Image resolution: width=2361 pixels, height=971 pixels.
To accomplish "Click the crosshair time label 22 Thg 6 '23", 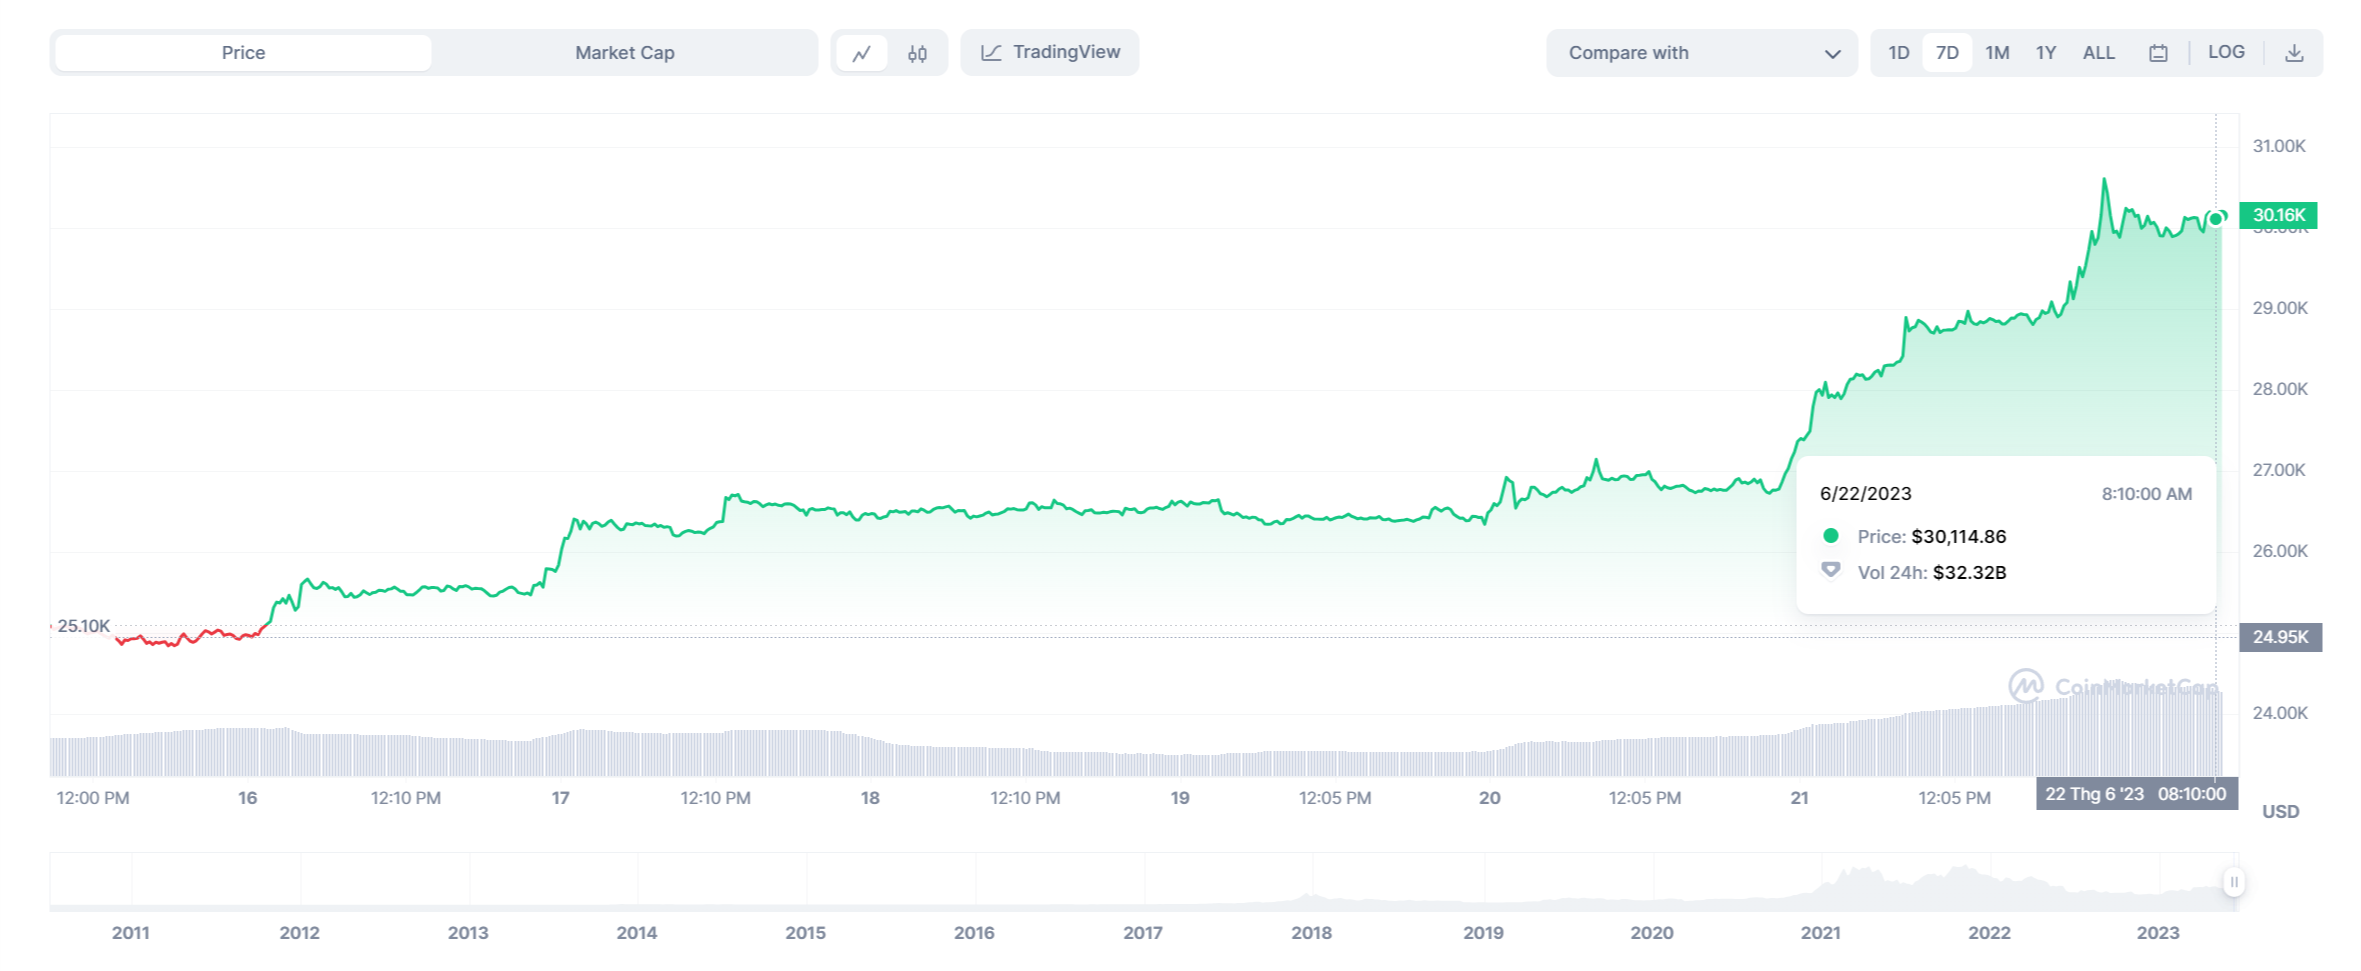I will 2136,794.
